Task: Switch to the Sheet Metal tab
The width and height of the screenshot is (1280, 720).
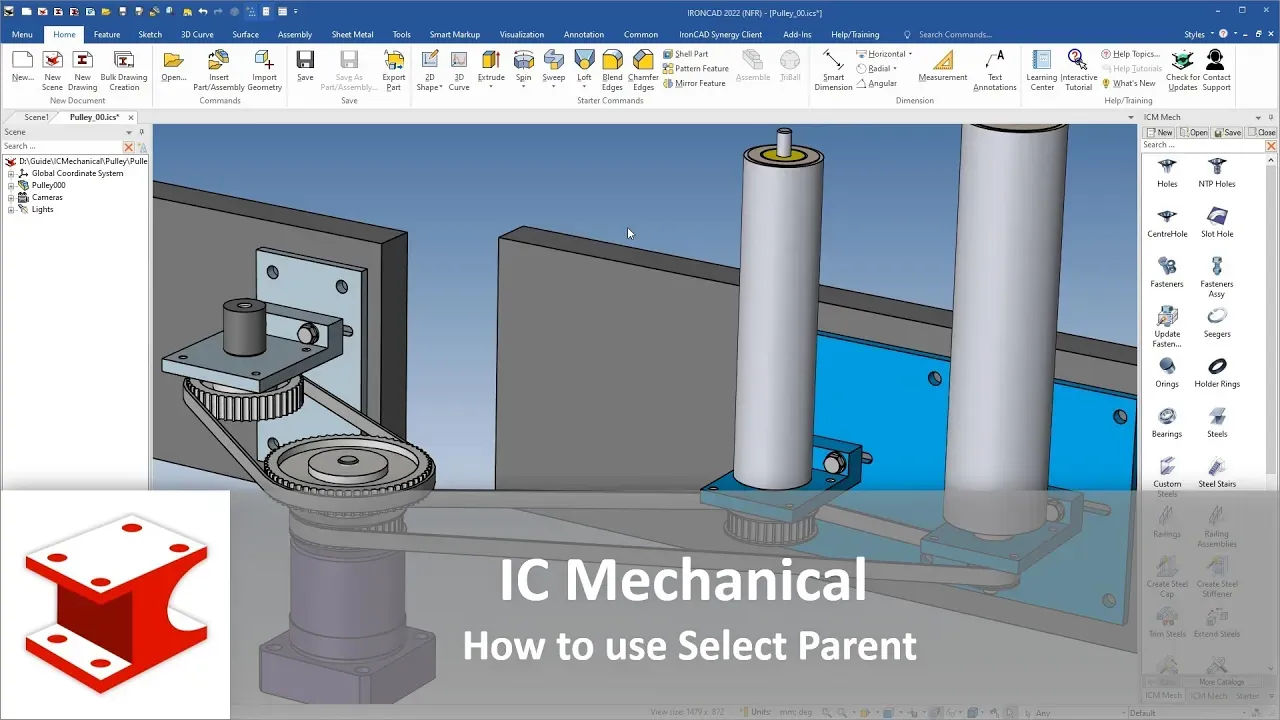Action: [x=352, y=34]
